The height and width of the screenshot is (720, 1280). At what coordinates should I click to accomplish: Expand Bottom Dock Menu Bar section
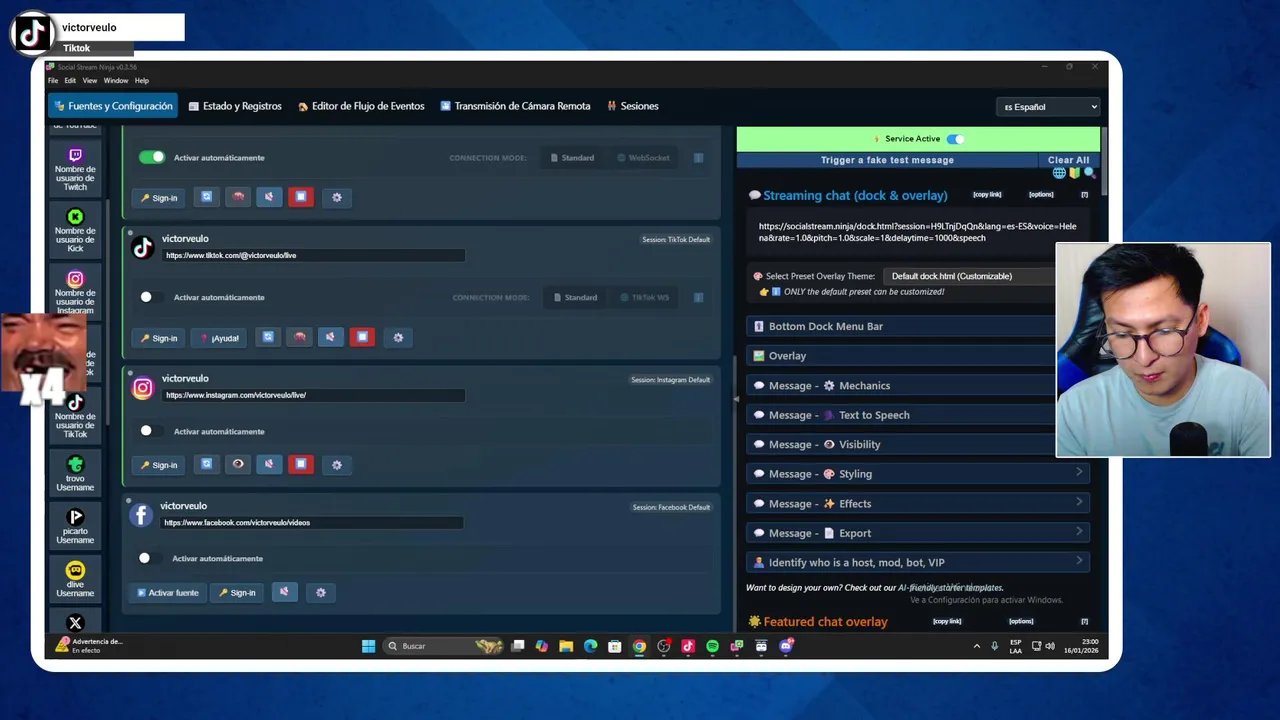pos(901,326)
